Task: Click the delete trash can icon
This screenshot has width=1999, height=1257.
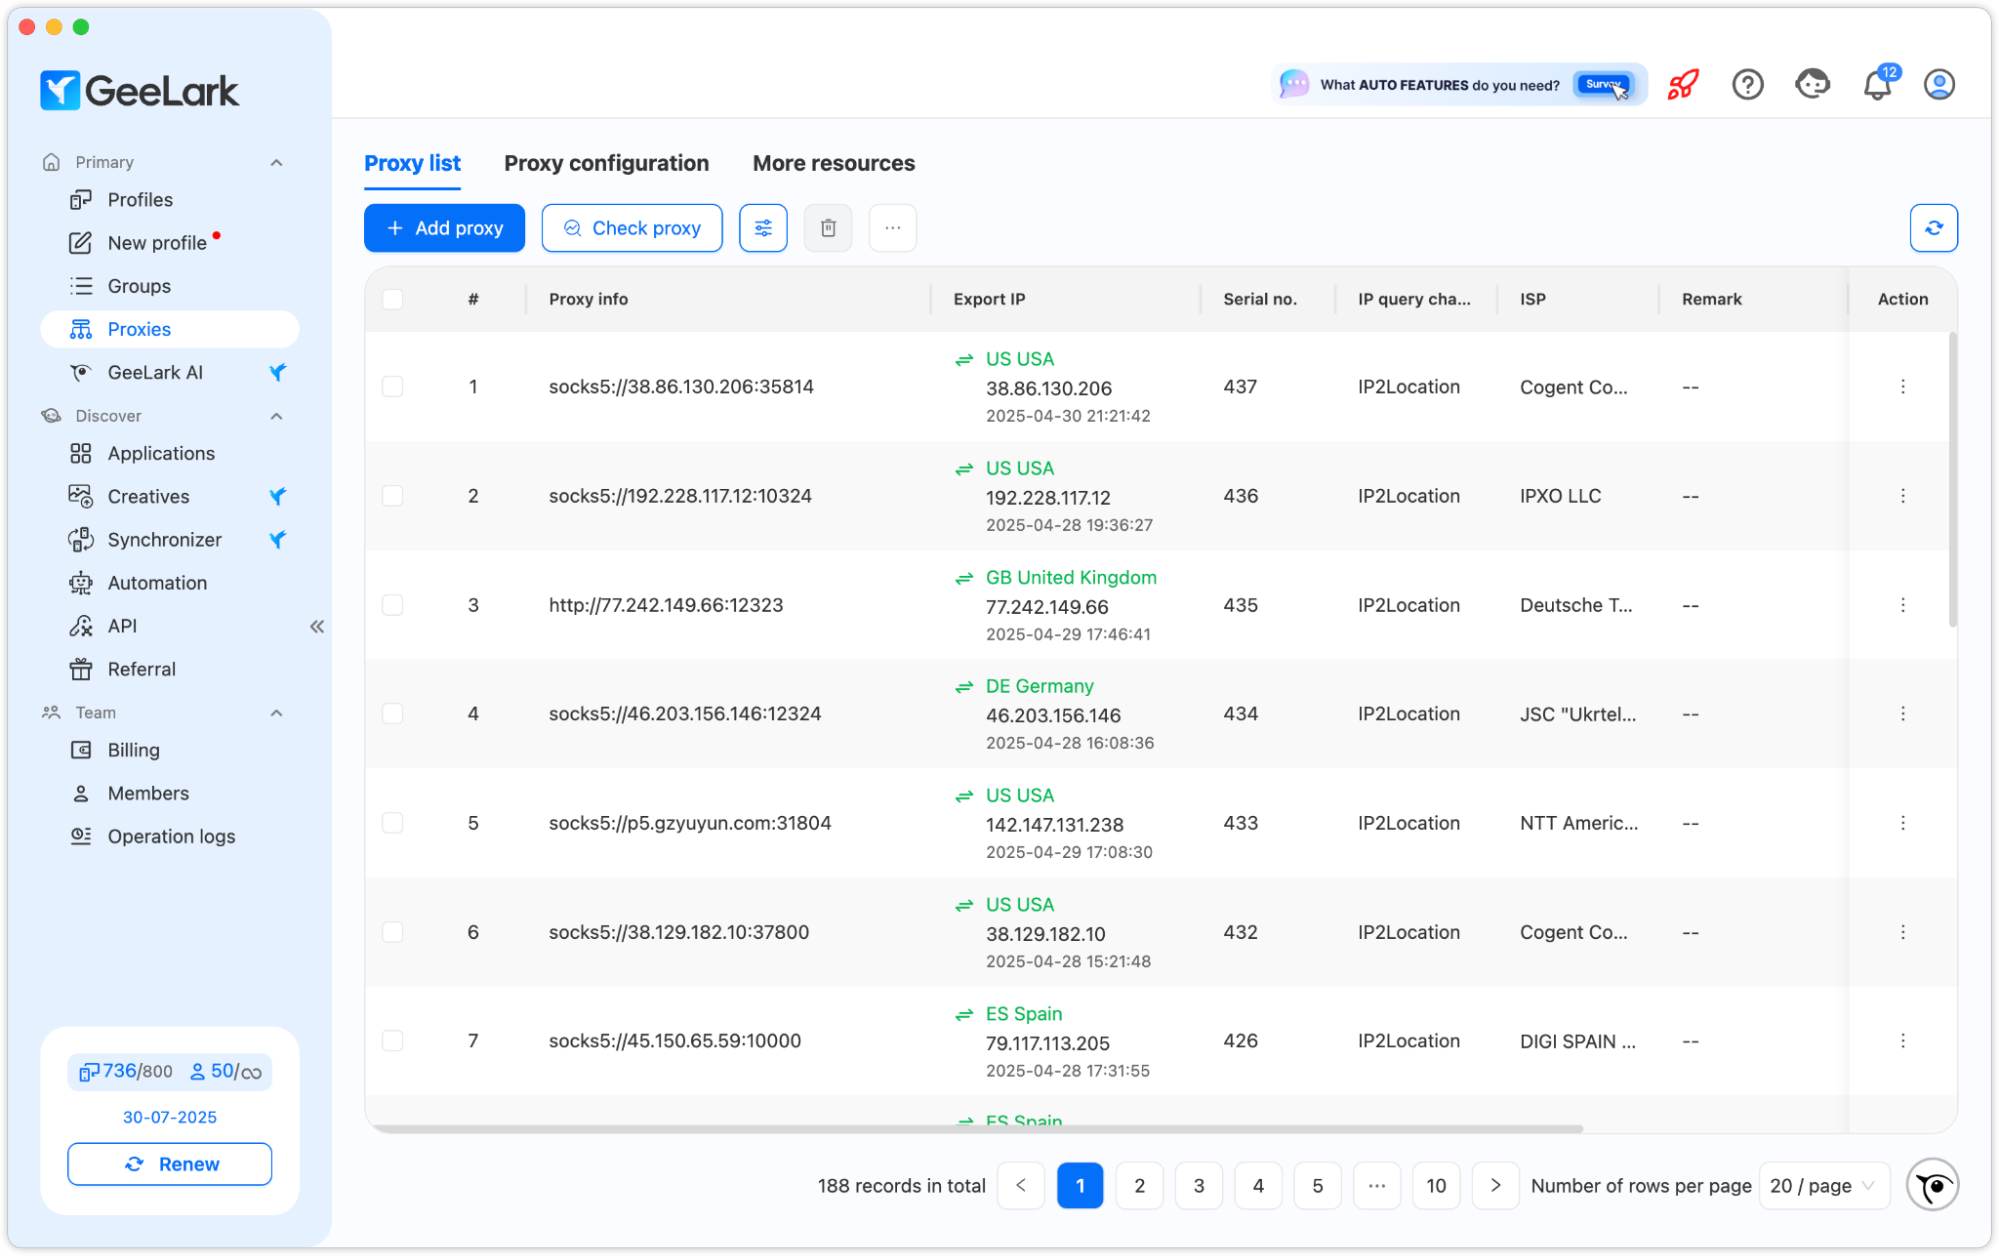Action: pos(828,228)
